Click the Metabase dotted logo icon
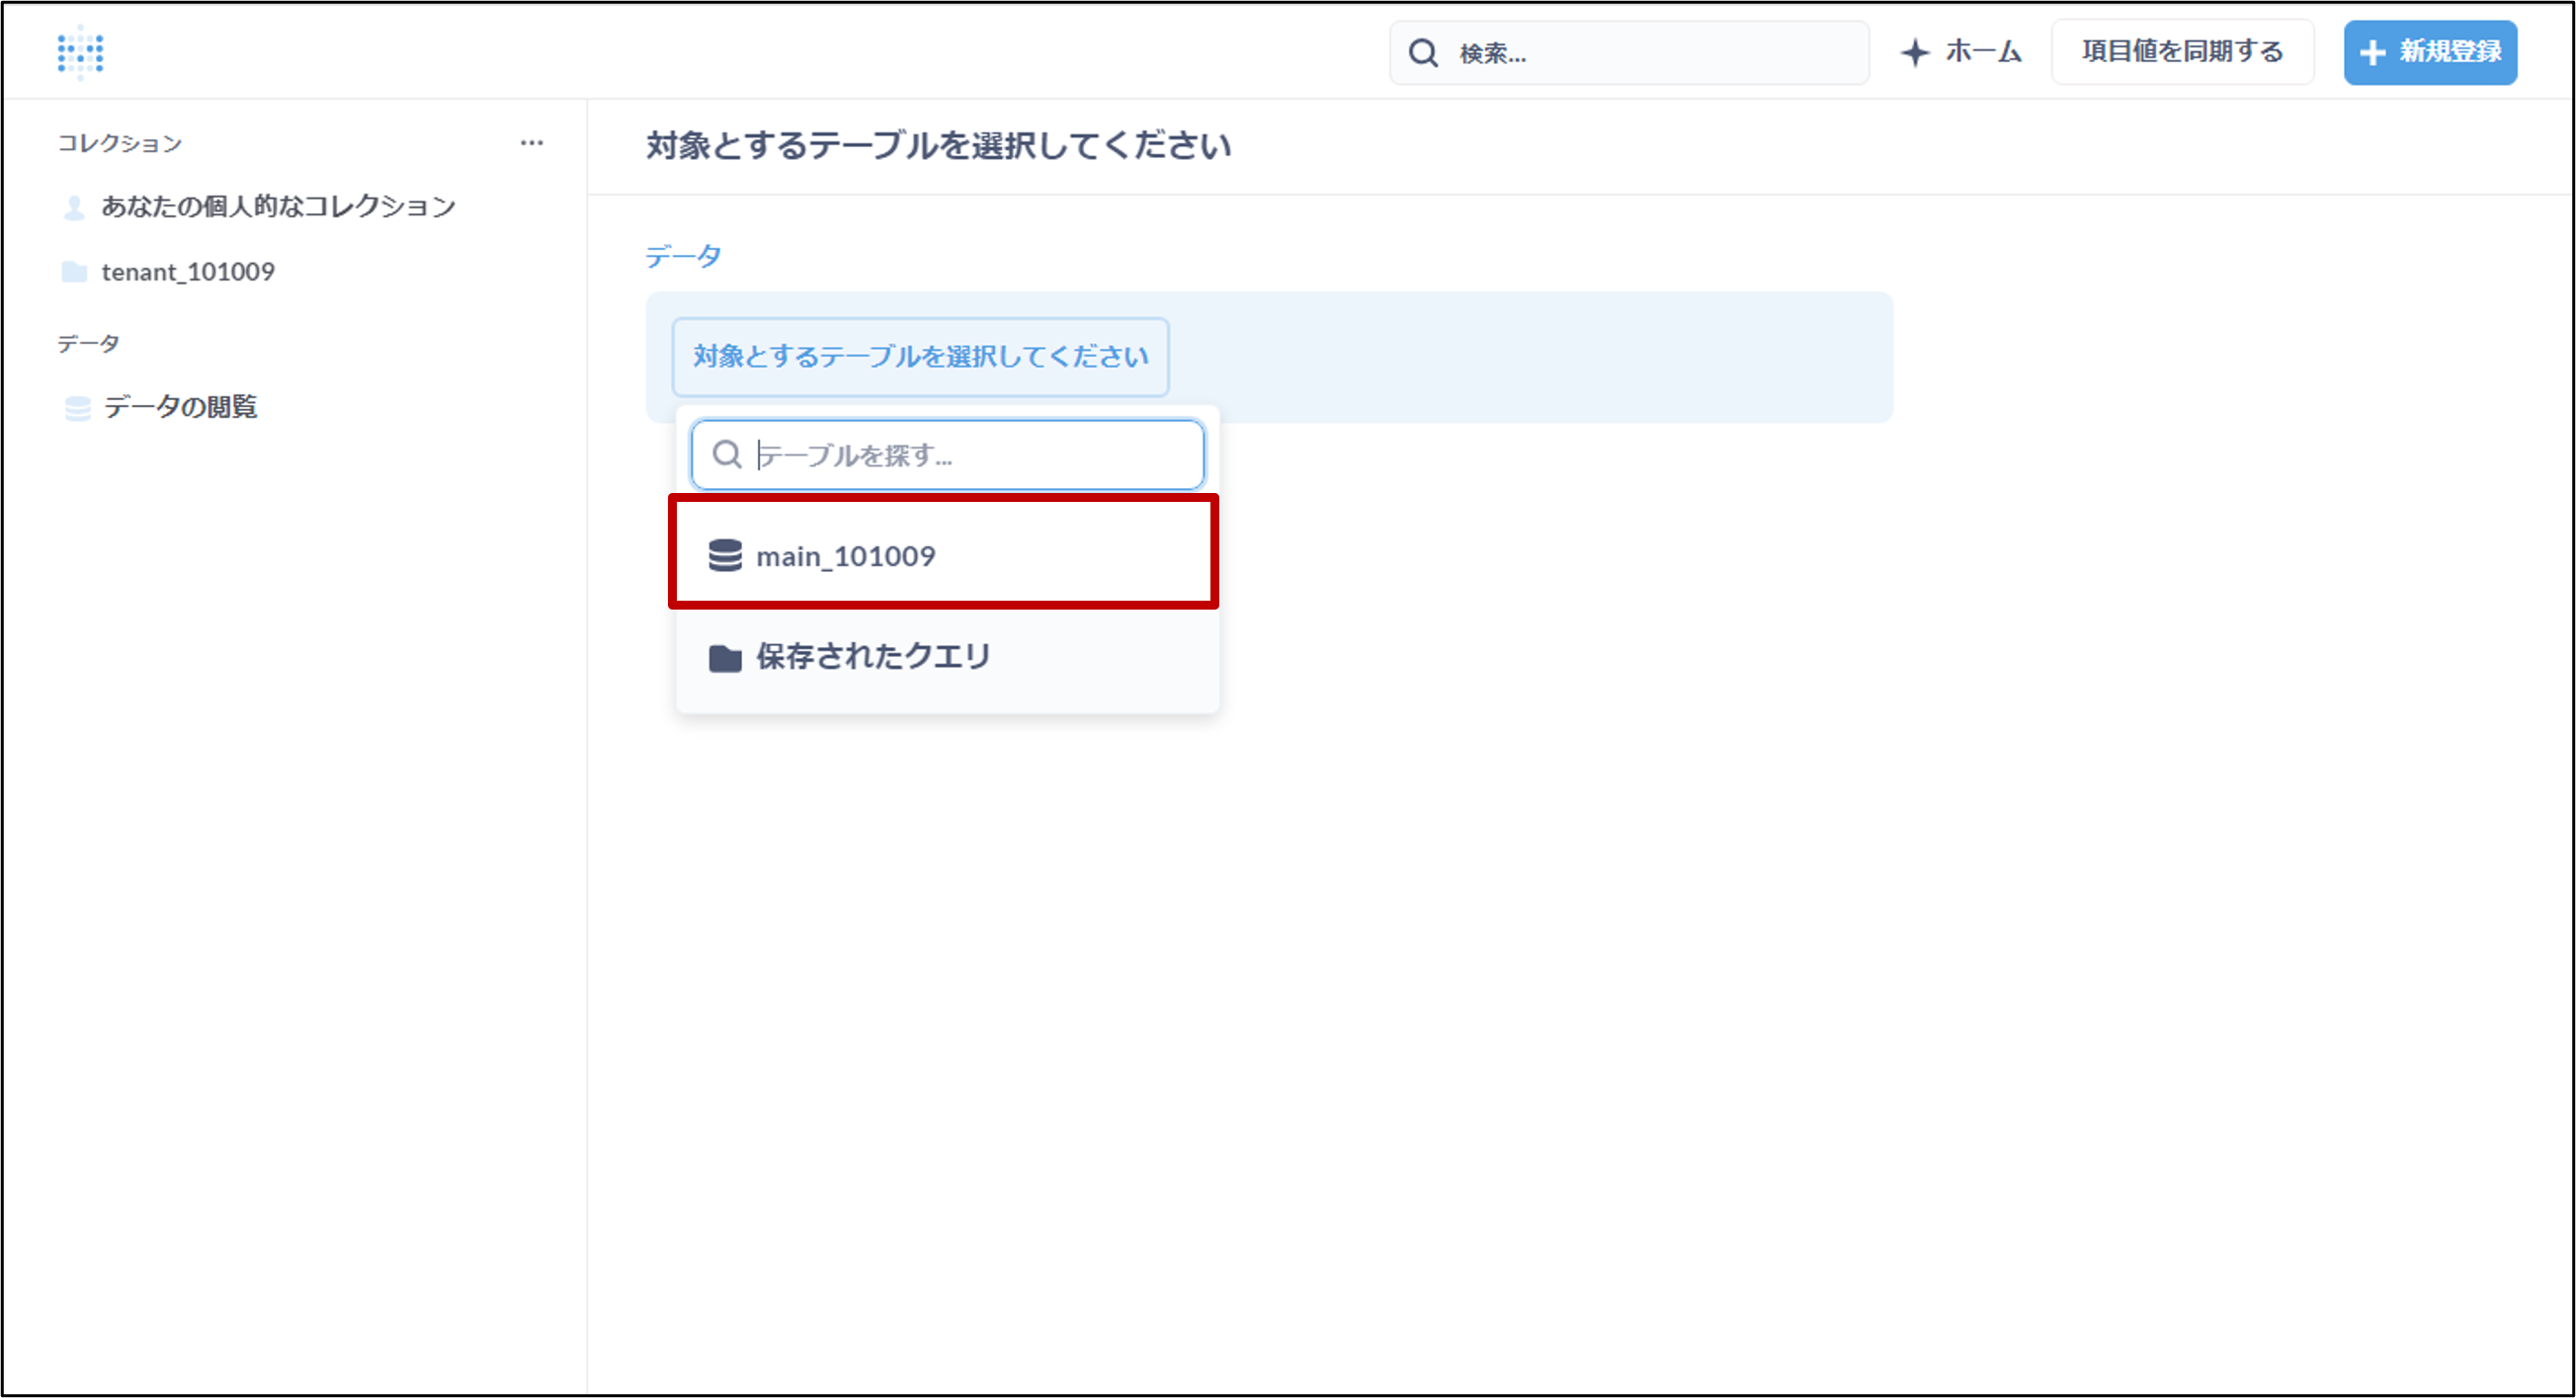2576x1398 pixels. coord(80,52)
